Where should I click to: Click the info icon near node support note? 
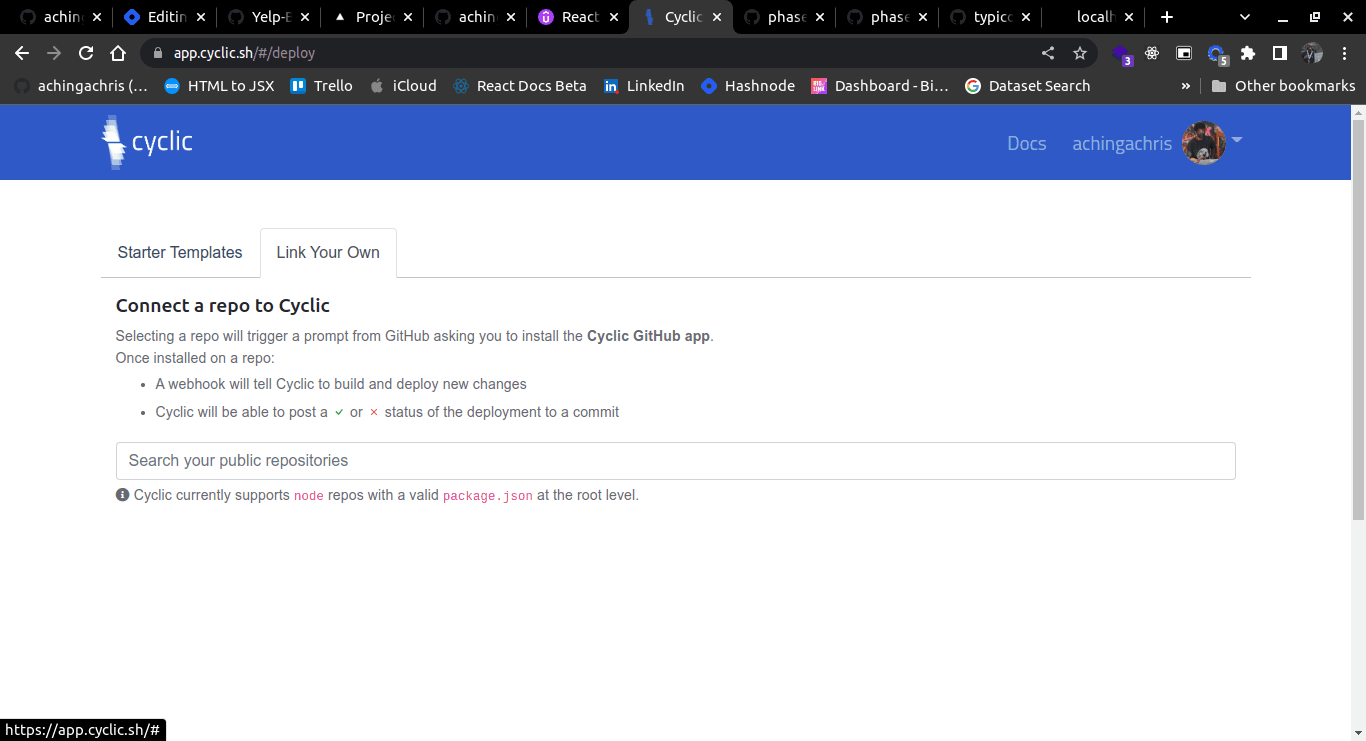[122, 495]
